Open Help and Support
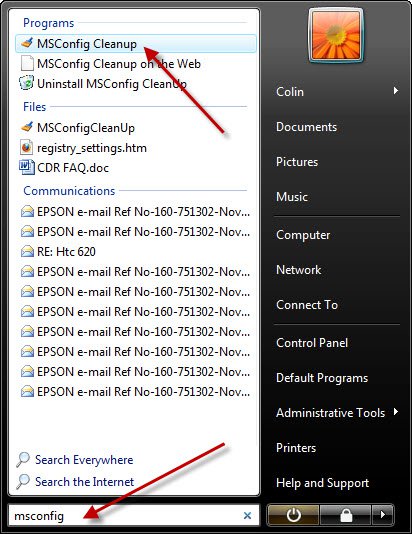The width and height of the screenshot is (412, 534). click(x=322, y=483)
